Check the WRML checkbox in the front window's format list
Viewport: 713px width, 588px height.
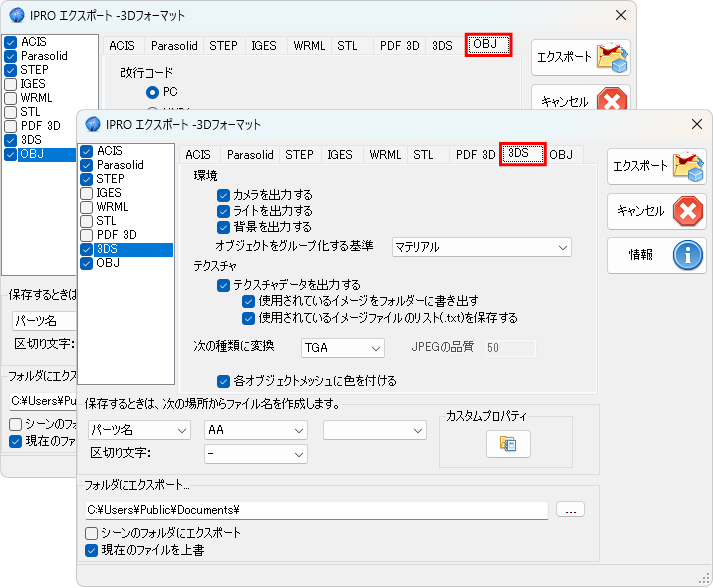[x=86, y=207]
